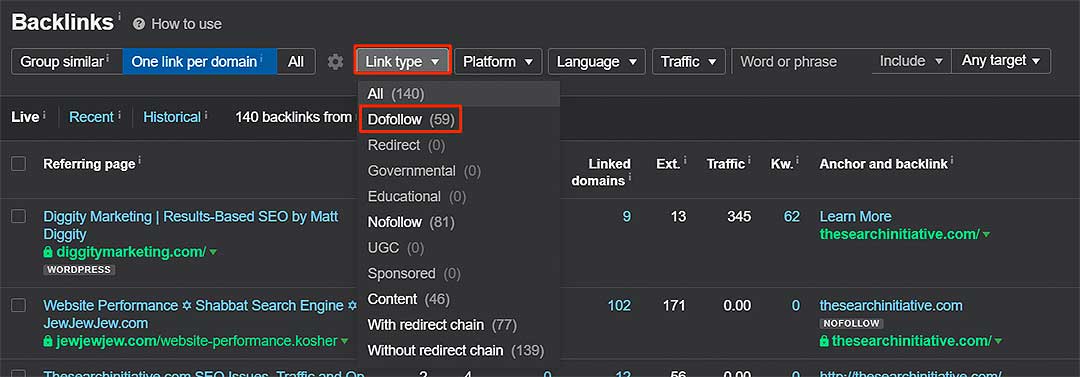Choose Governmental (0) option
1080x377 pixels.
click(459, 171)
